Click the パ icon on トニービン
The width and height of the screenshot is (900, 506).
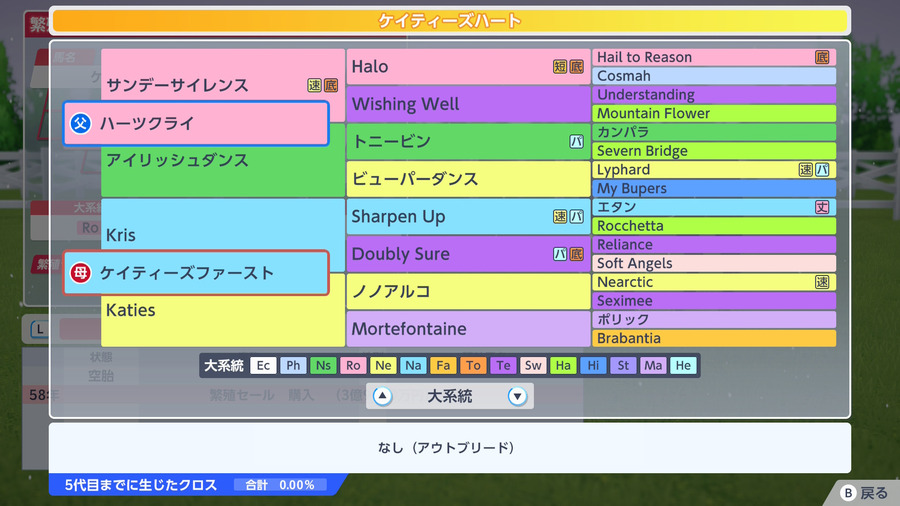tap(576, 142)
